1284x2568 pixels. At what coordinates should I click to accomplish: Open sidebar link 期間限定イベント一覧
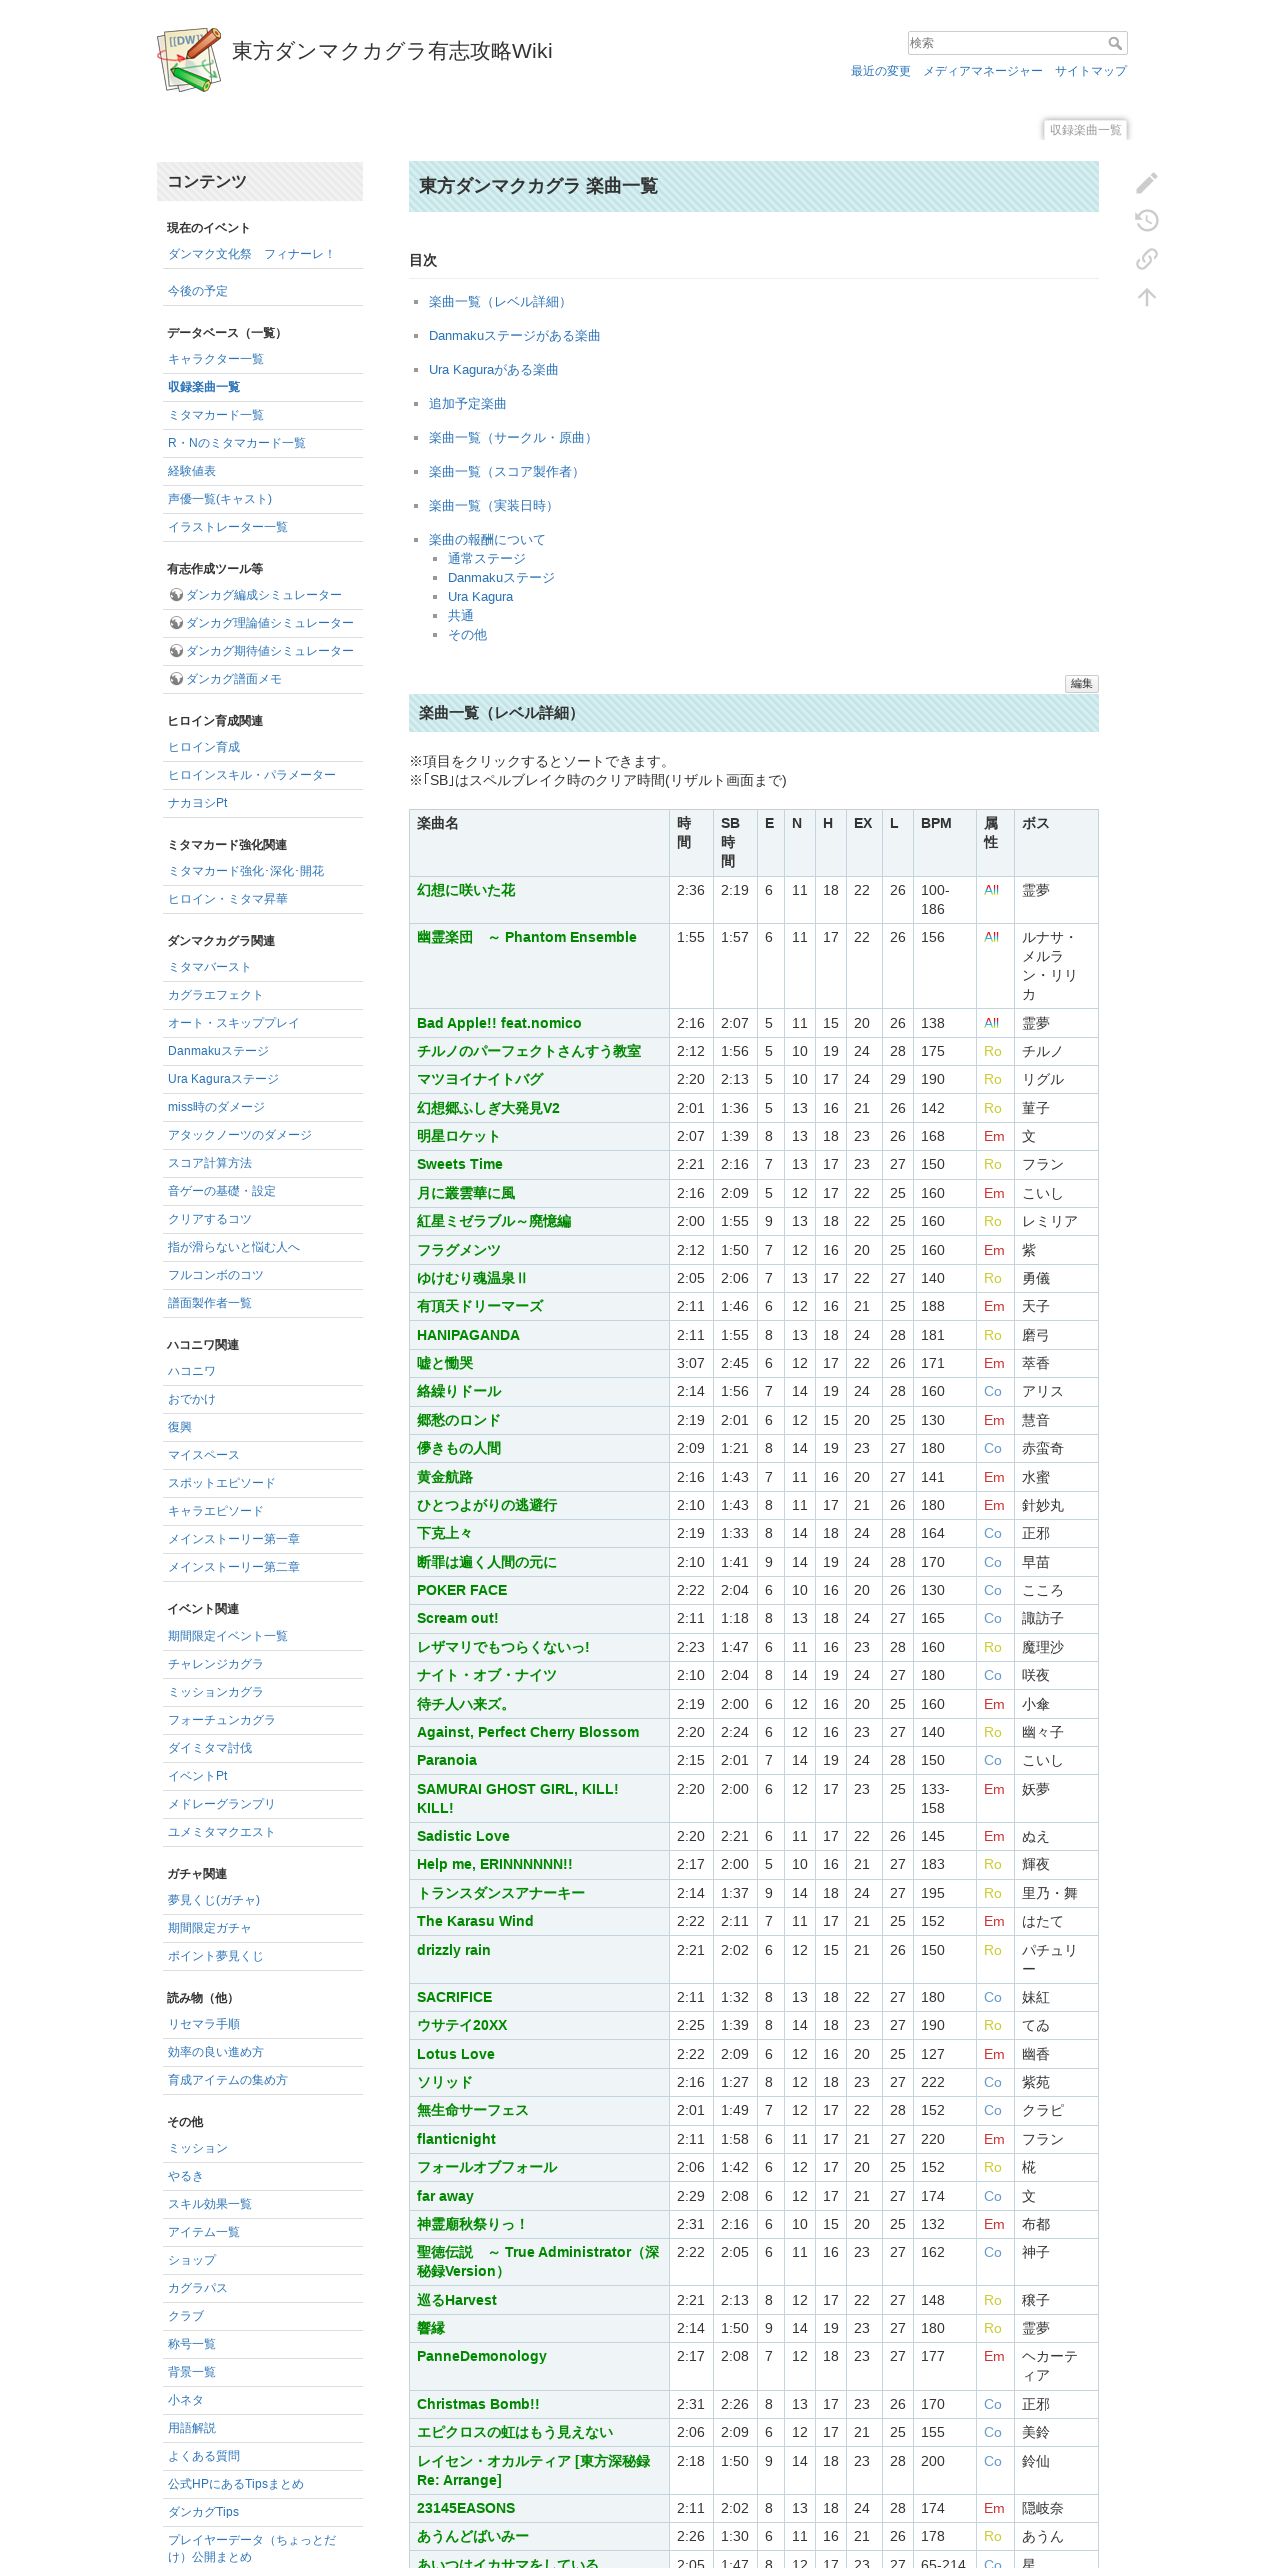[228, 1636]
